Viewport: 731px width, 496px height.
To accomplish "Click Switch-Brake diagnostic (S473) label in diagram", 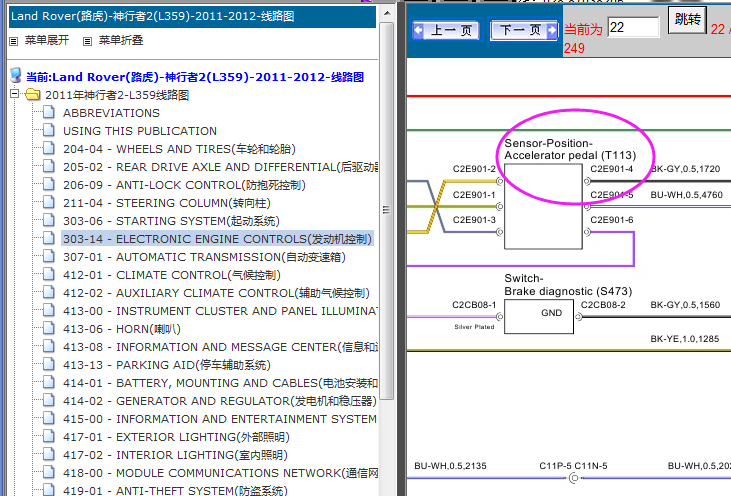I will tap(568, 285).
